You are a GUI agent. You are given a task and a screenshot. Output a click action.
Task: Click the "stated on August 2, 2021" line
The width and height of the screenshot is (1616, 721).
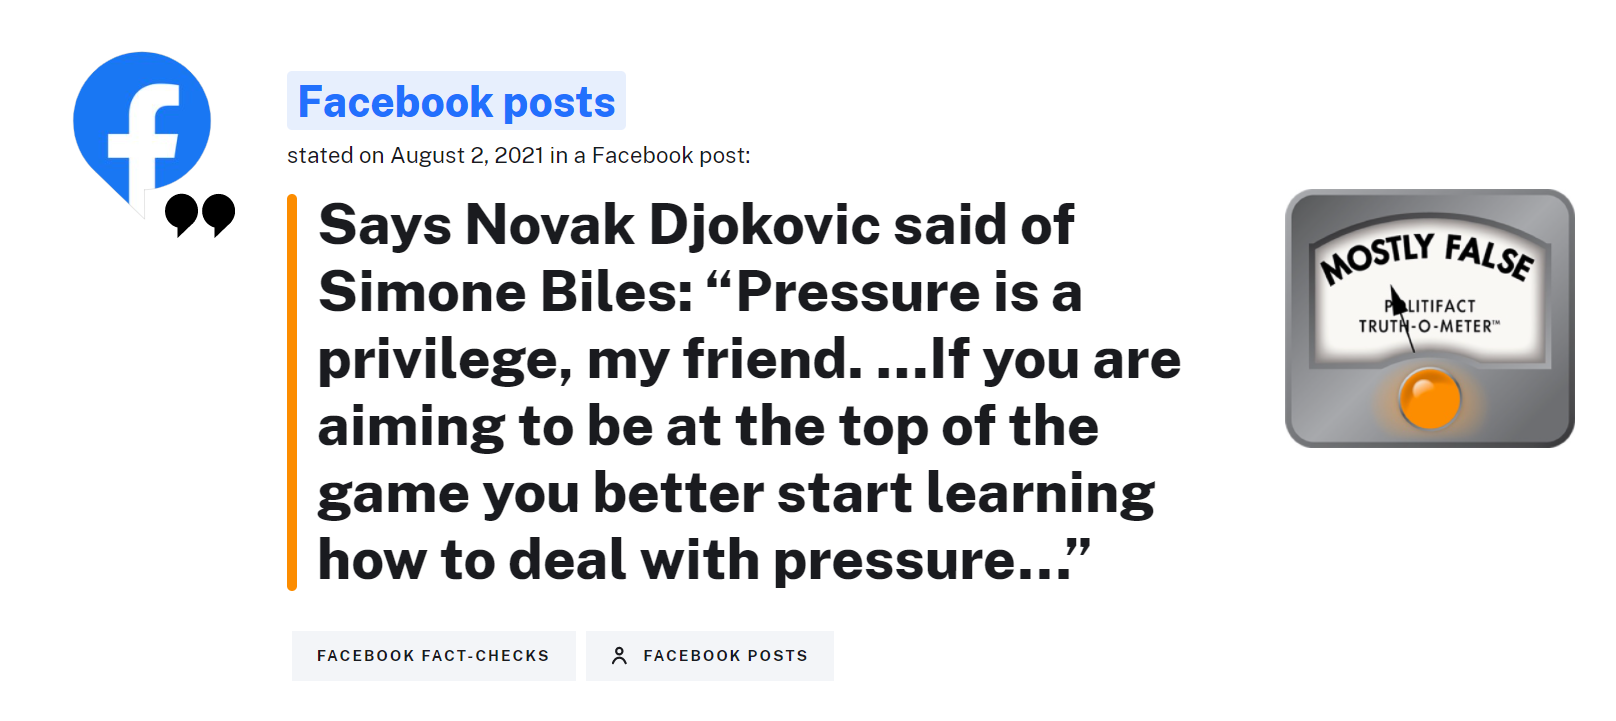click(518, 156)
